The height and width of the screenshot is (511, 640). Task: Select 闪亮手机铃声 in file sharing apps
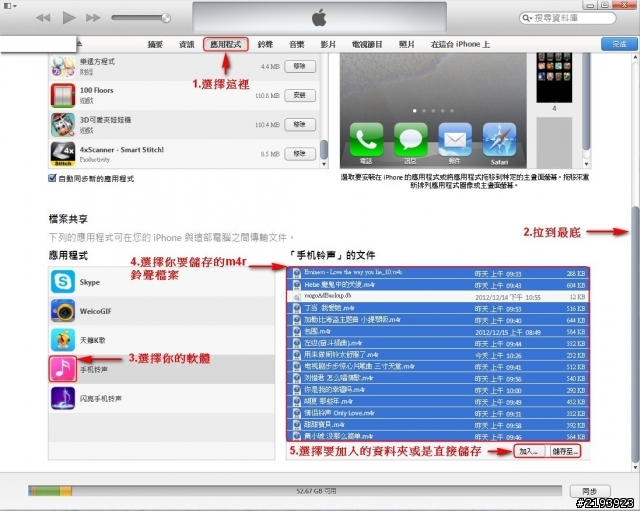point(162,398)
